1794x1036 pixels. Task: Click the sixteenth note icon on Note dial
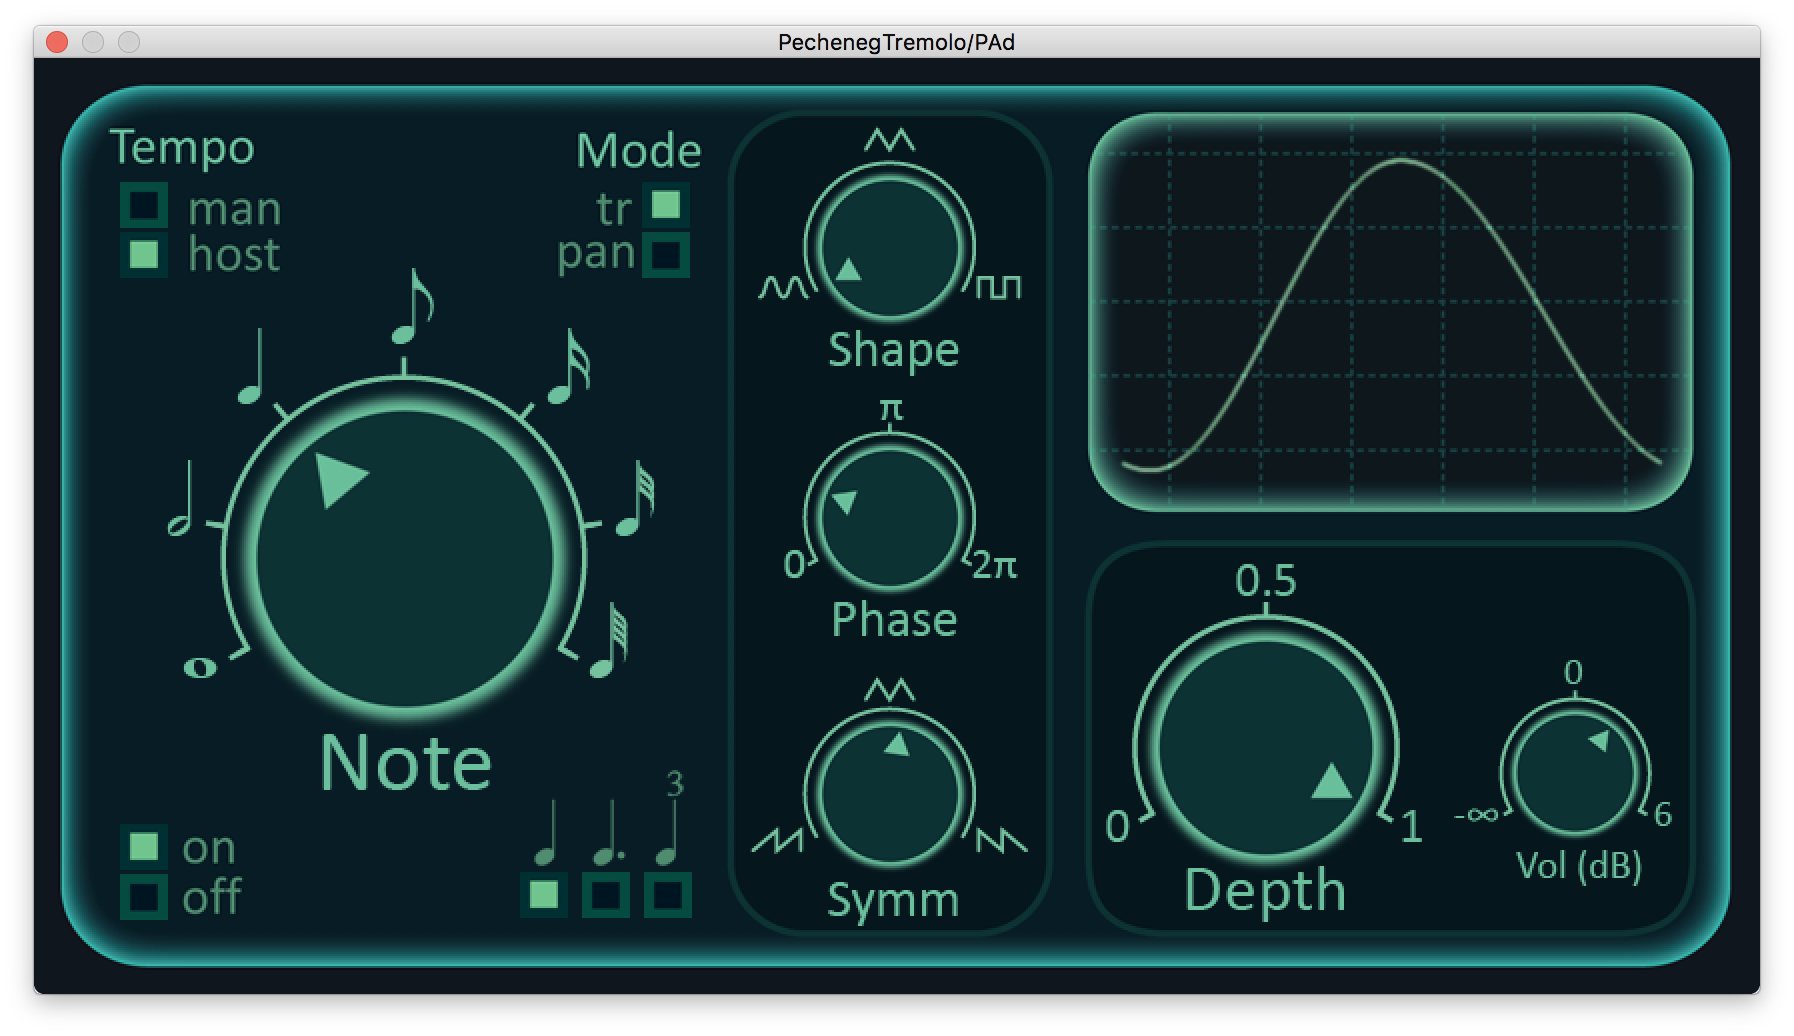[x=569, y=366]
